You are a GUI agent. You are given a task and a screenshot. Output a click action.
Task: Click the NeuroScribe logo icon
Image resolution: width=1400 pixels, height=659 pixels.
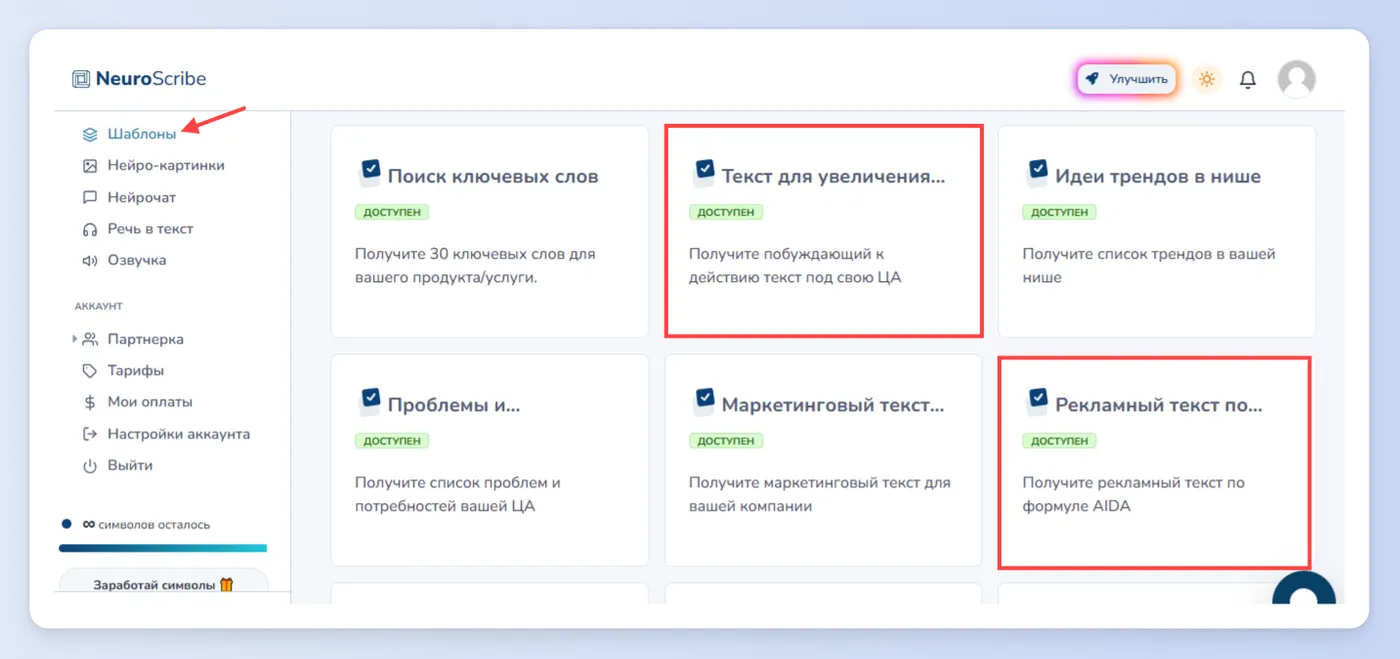81,79
